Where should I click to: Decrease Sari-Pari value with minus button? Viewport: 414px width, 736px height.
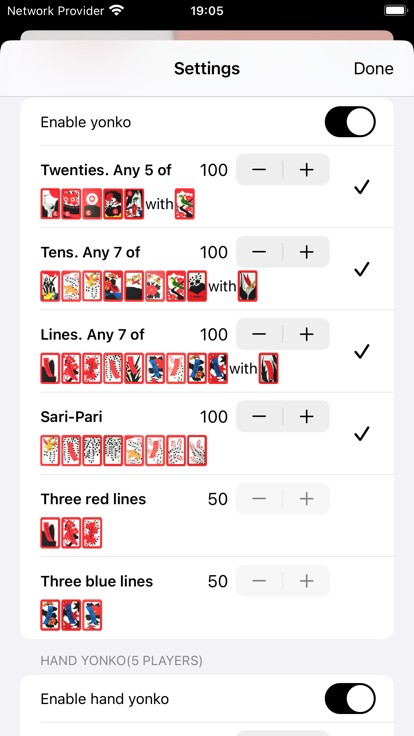pos(259,416)
